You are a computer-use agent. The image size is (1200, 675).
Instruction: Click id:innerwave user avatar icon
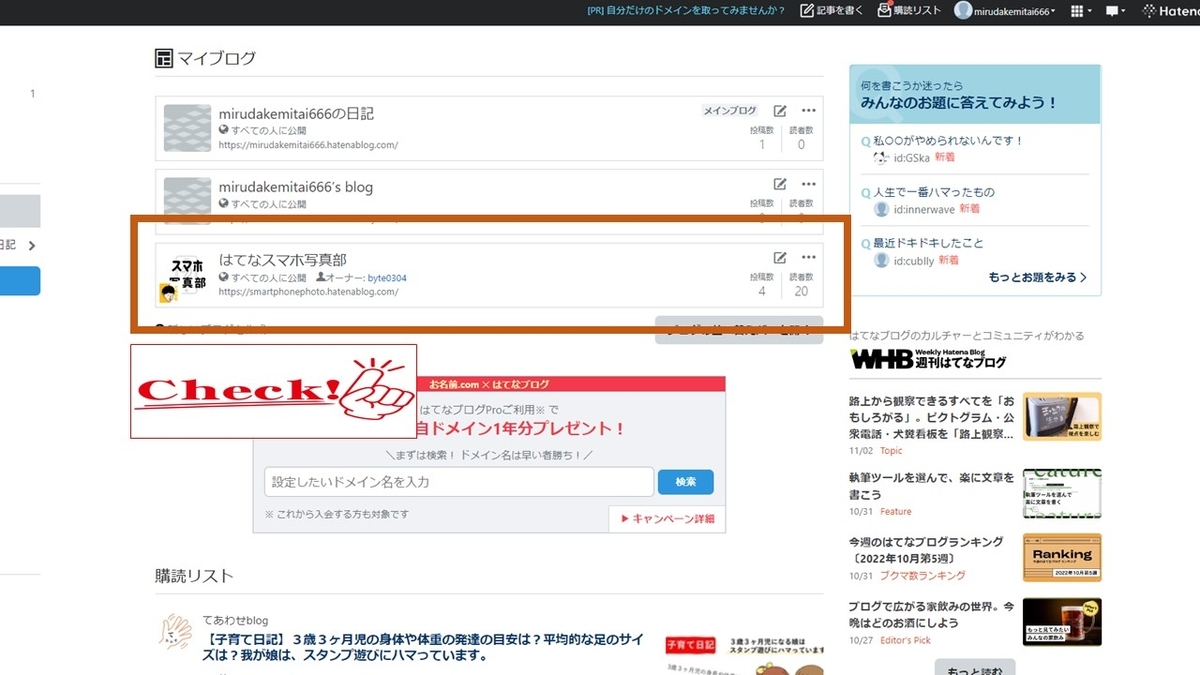(881, 209)
